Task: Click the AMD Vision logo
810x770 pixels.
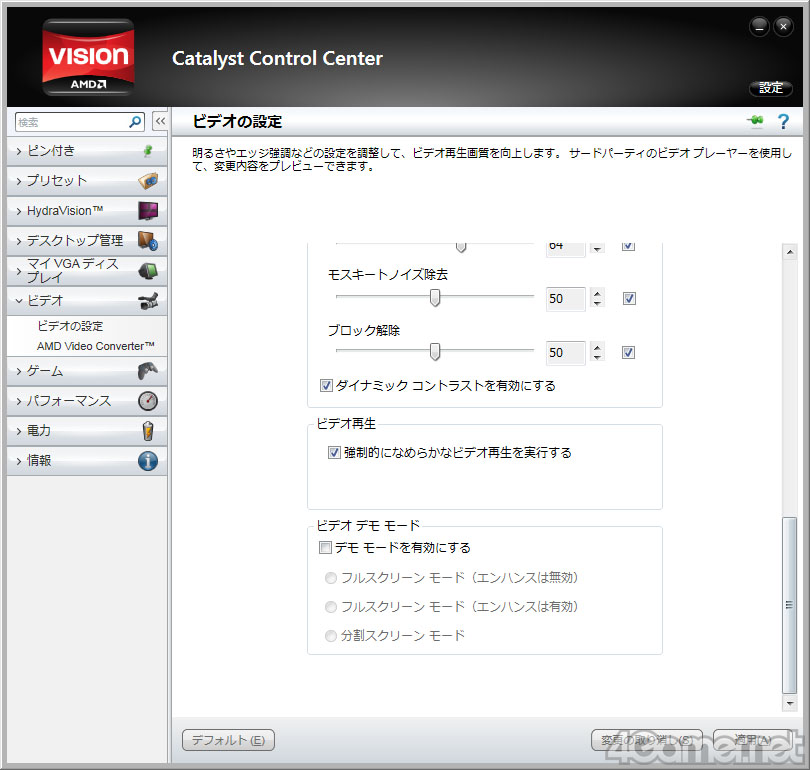Action: (88, 57)
